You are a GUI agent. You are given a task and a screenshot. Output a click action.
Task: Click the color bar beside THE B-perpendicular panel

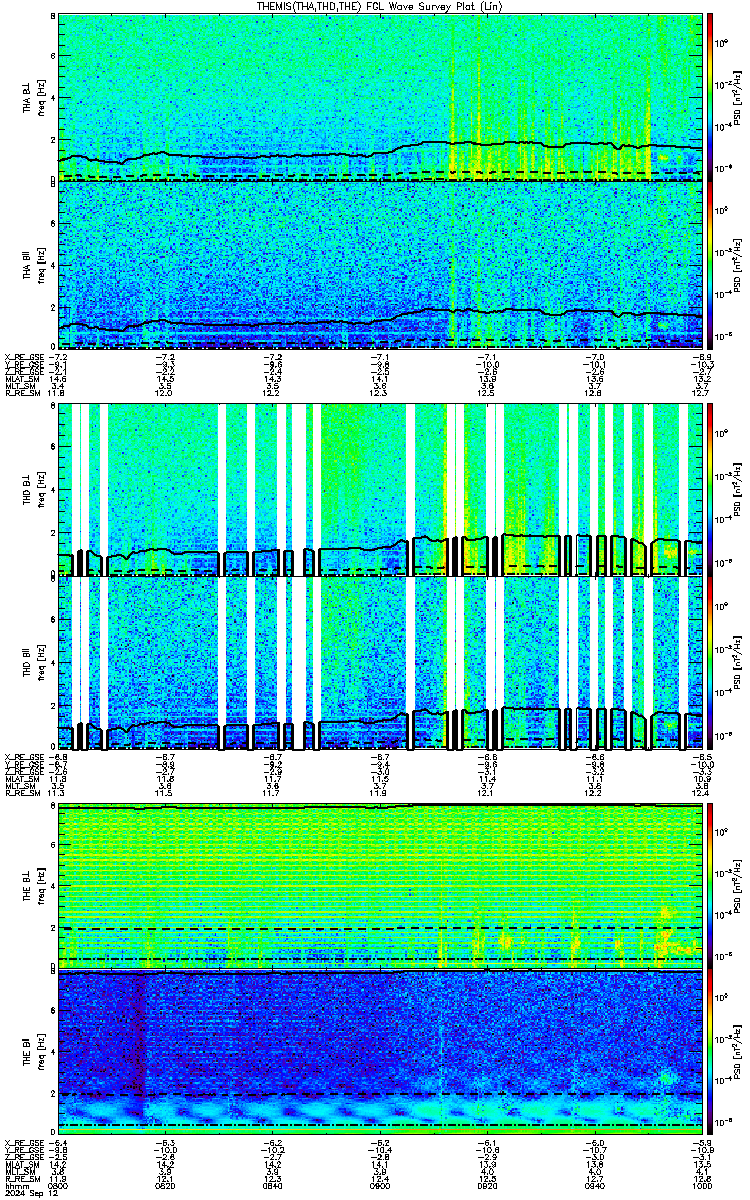pos(711,885)
